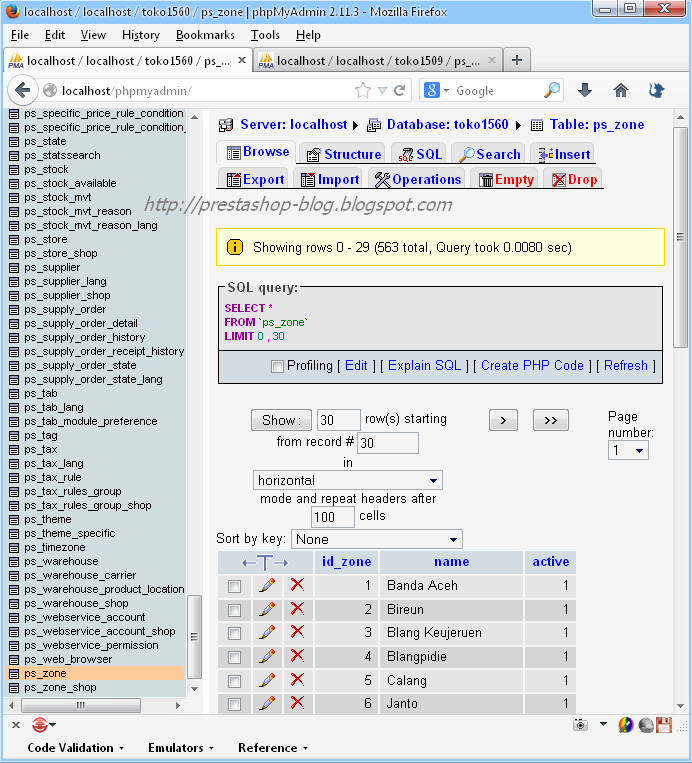This screenshot has width=692, height=763.
Task: Click the search magnifier in Google box
Action: click(x=552, y=90)
